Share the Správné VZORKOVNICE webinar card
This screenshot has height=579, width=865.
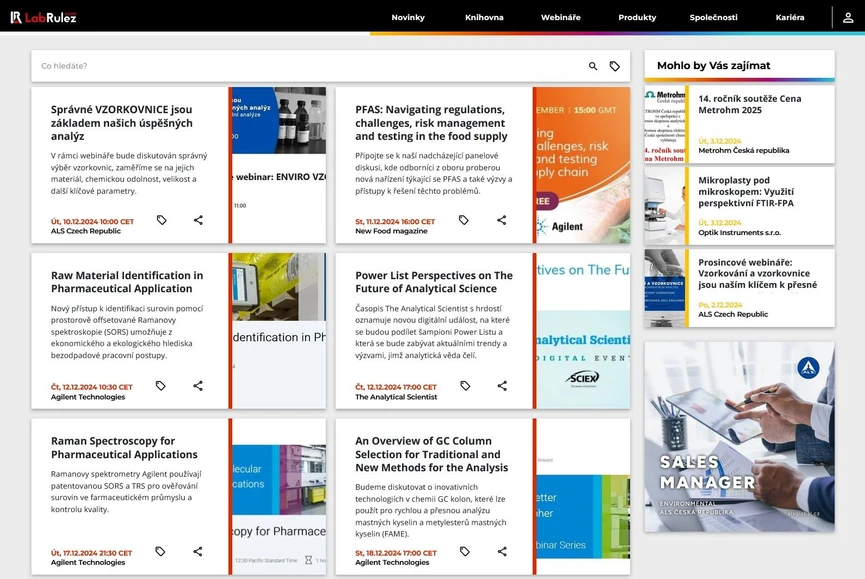198,220
